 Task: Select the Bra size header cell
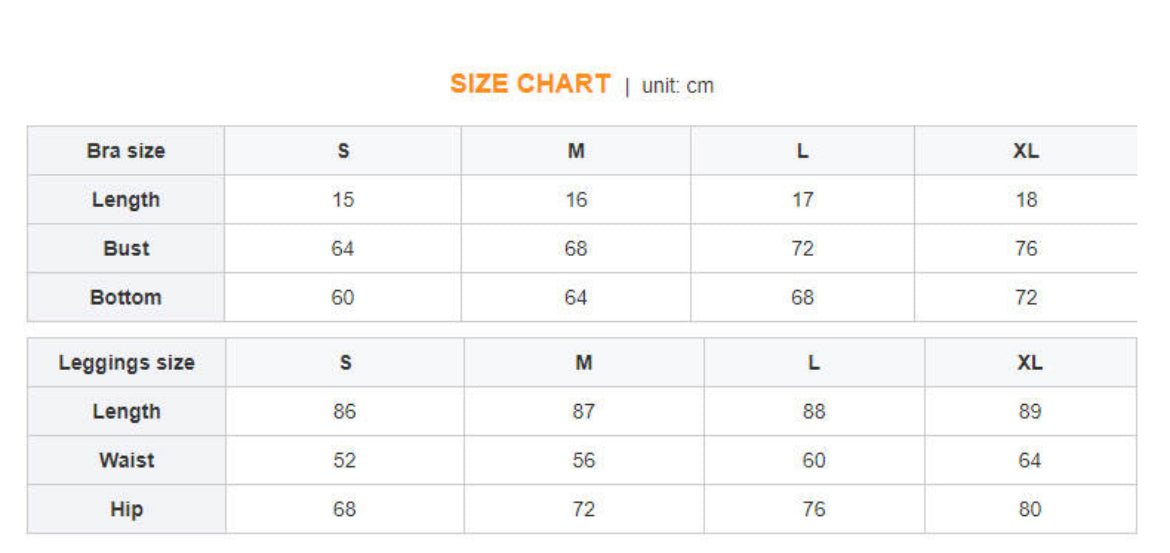click(126, 151)
